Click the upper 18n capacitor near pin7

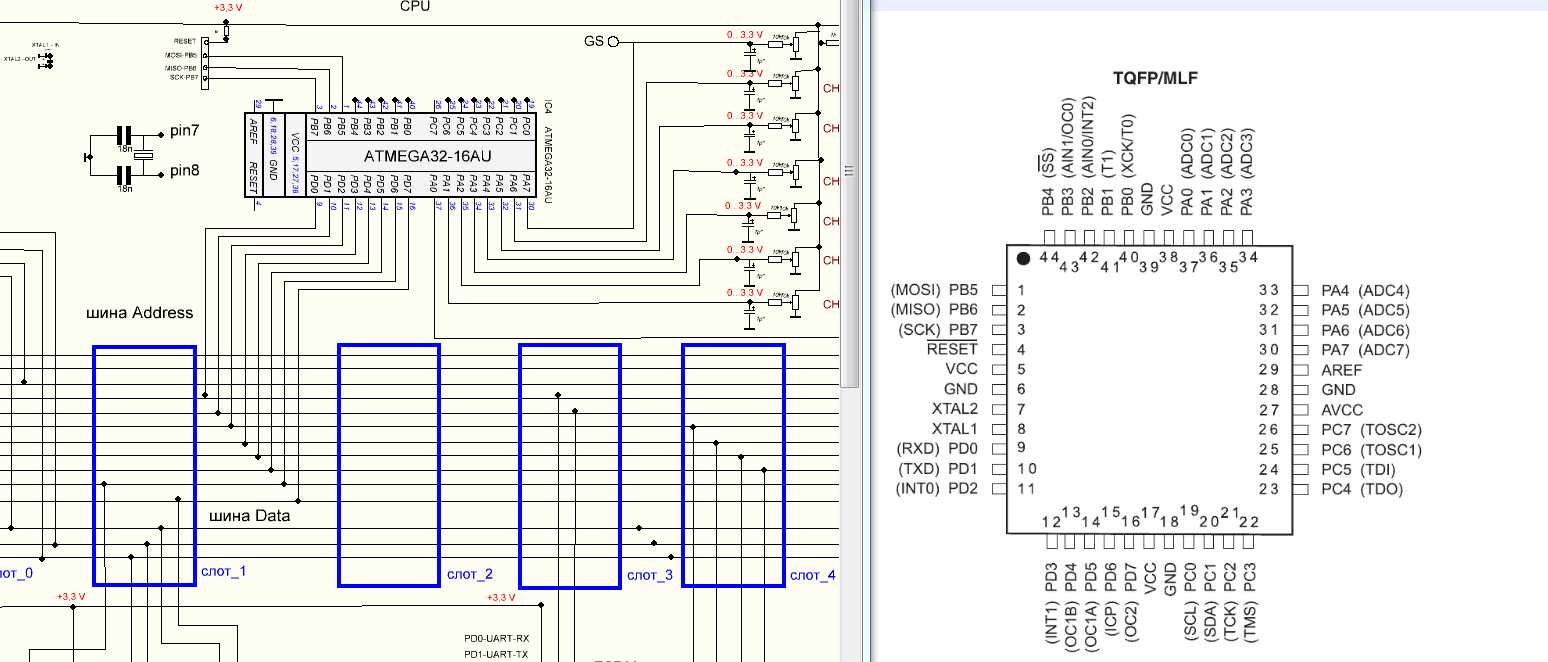pos(125,135)
